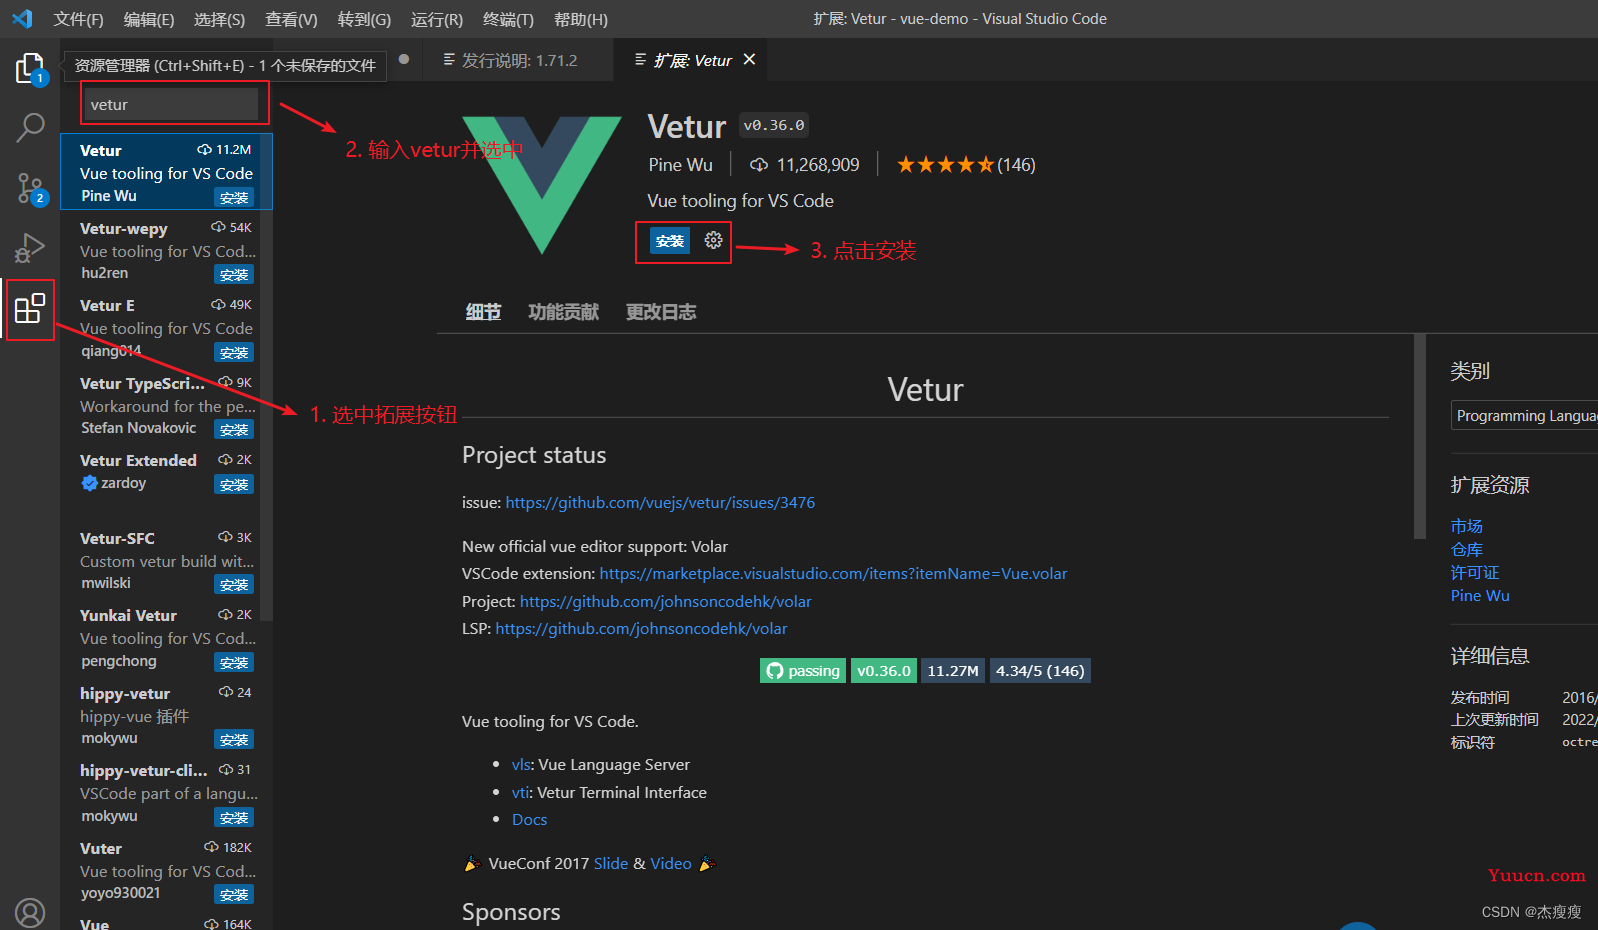Install Yunkai Vetur by pengchong
1598x930 pixels.
coord(234,663)
